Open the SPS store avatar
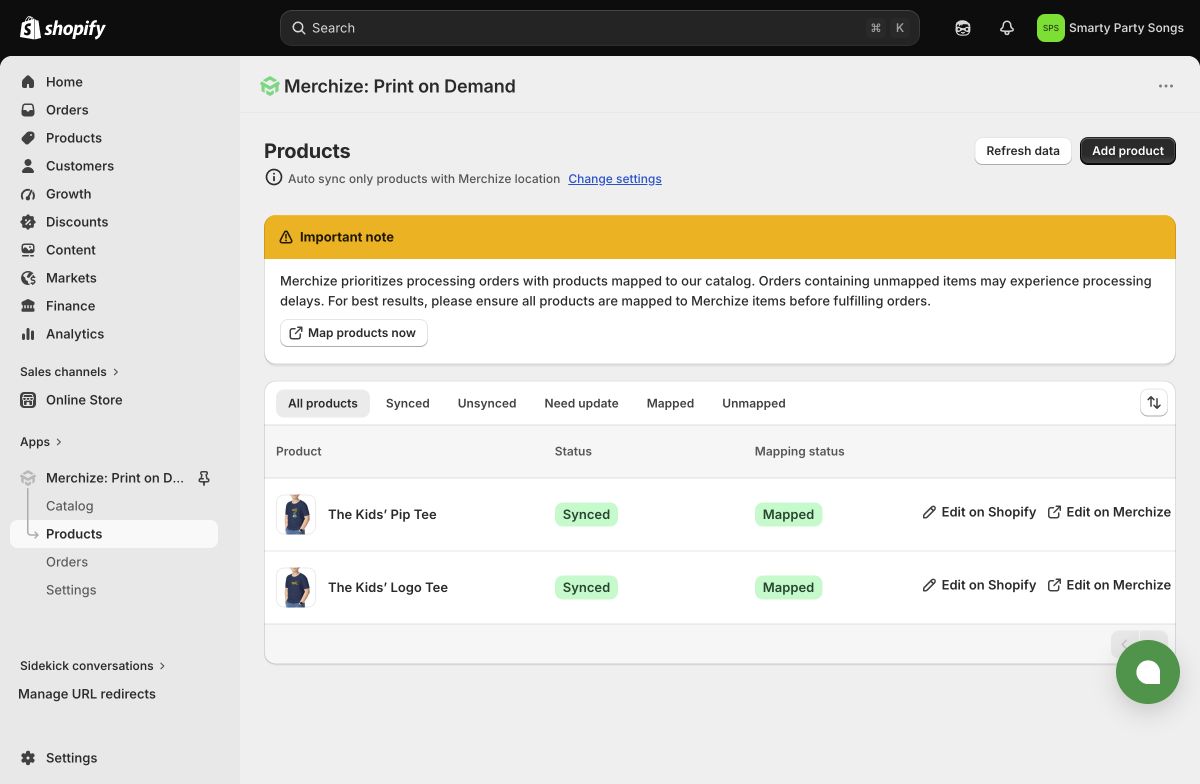 pyautogui.click(x=1051, y=28)
